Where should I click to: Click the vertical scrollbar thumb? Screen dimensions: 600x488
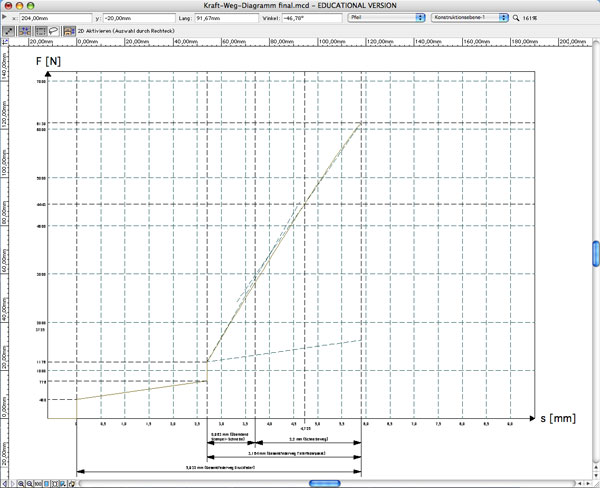click(x=596, y=253)
